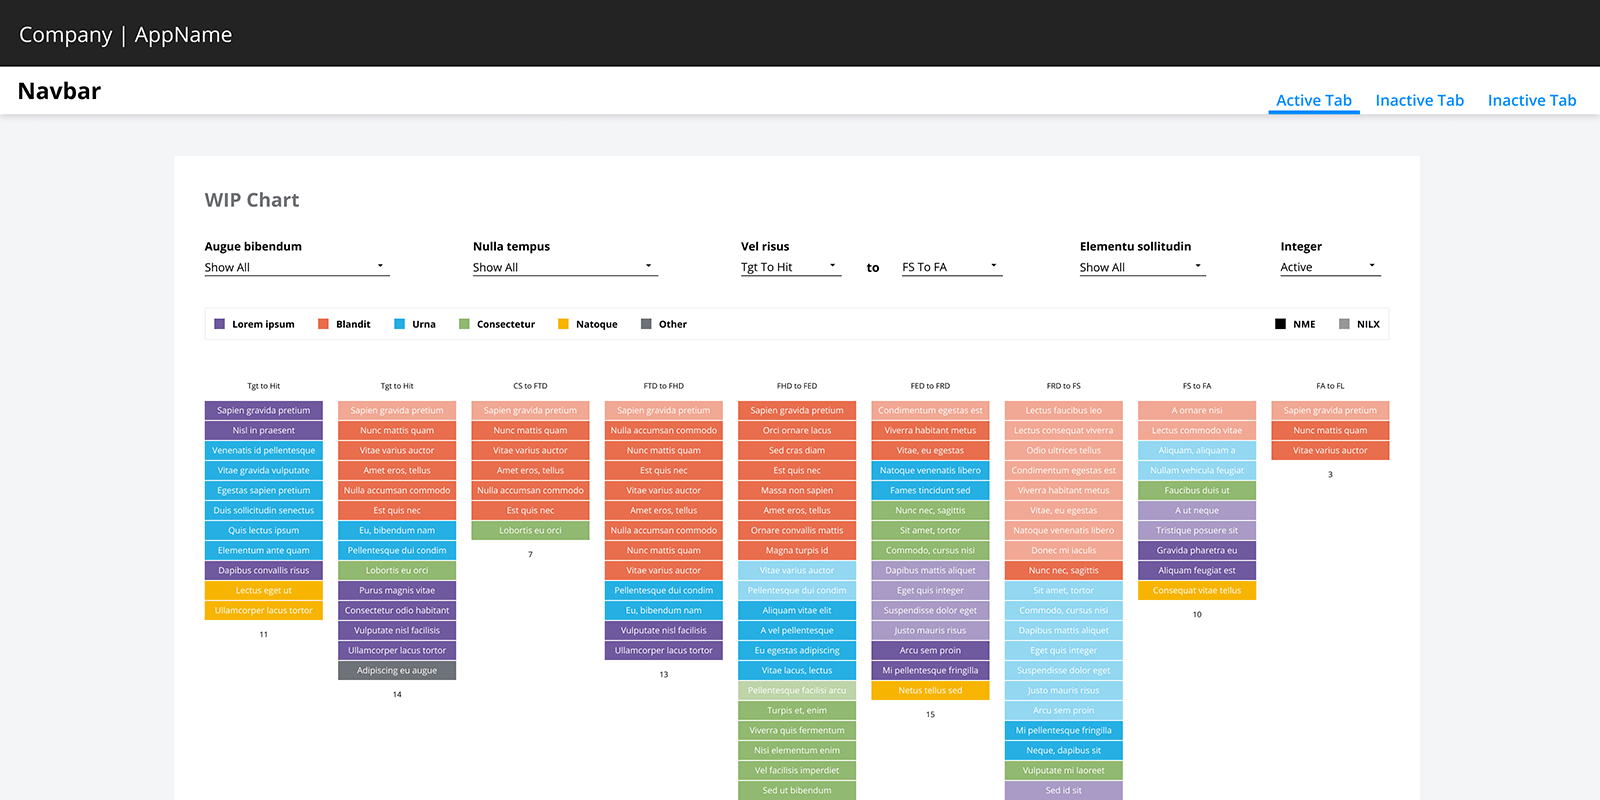Select the gray 'Adipiscing eu augue' card
This screenshot has height=800, width=1600.
(x=397, y=670)
